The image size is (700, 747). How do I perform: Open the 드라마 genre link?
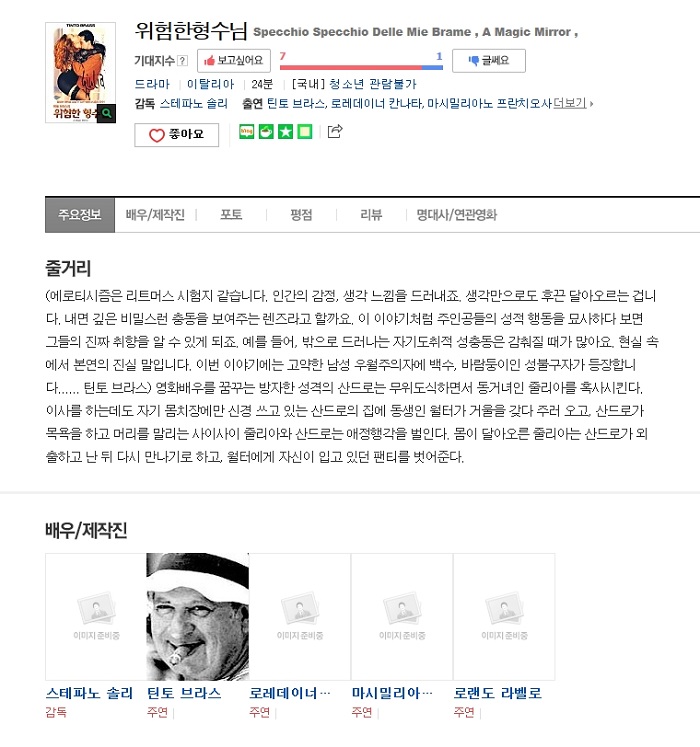[x=152, y=84]
